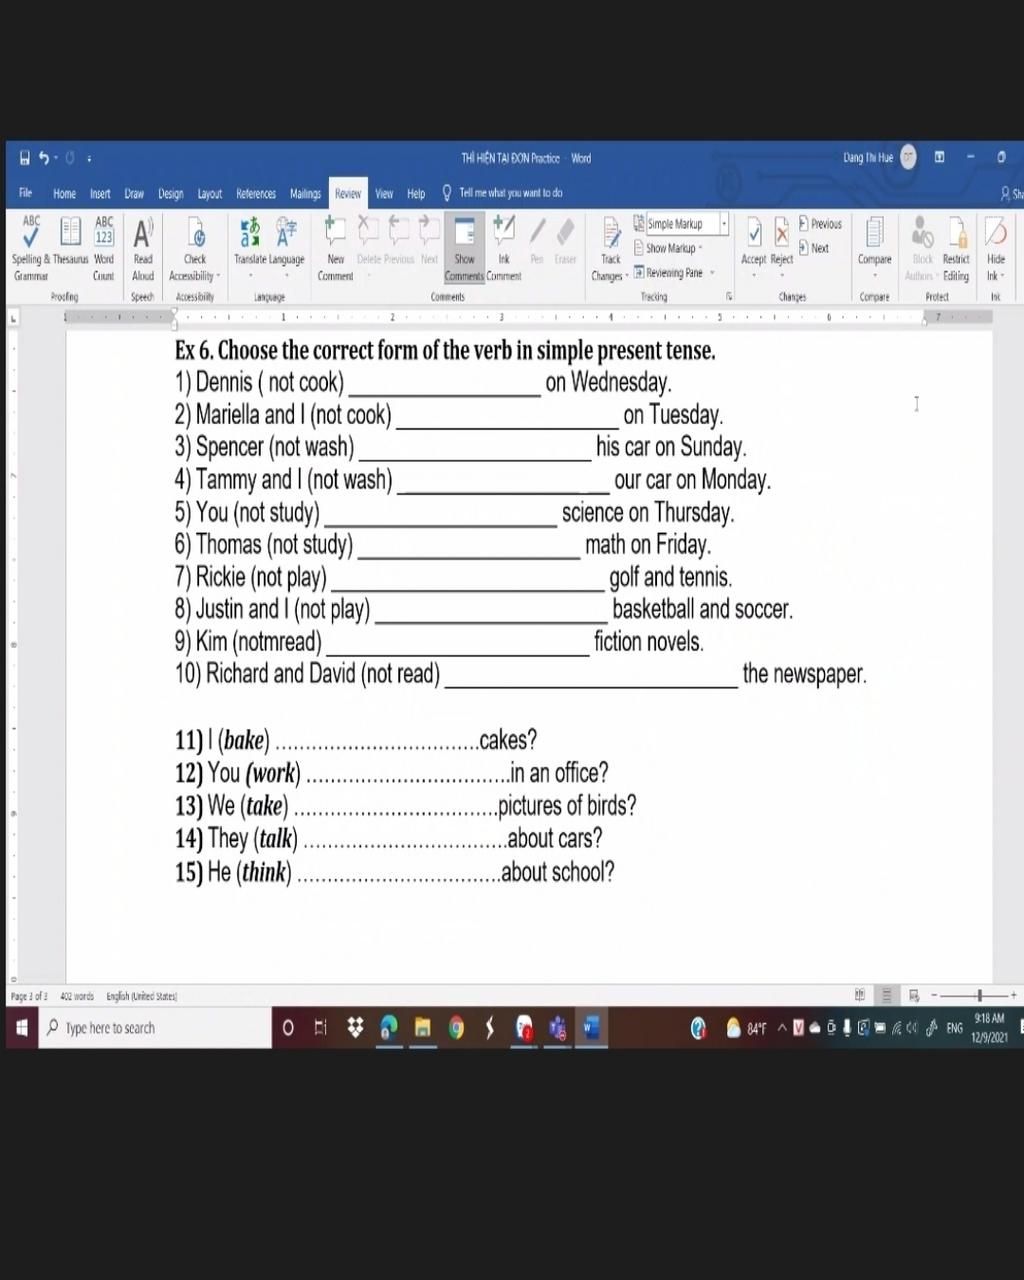Insert an Ink Comment
Image resolution: width=1024 pixels, height=1280 pixels.
504,247
